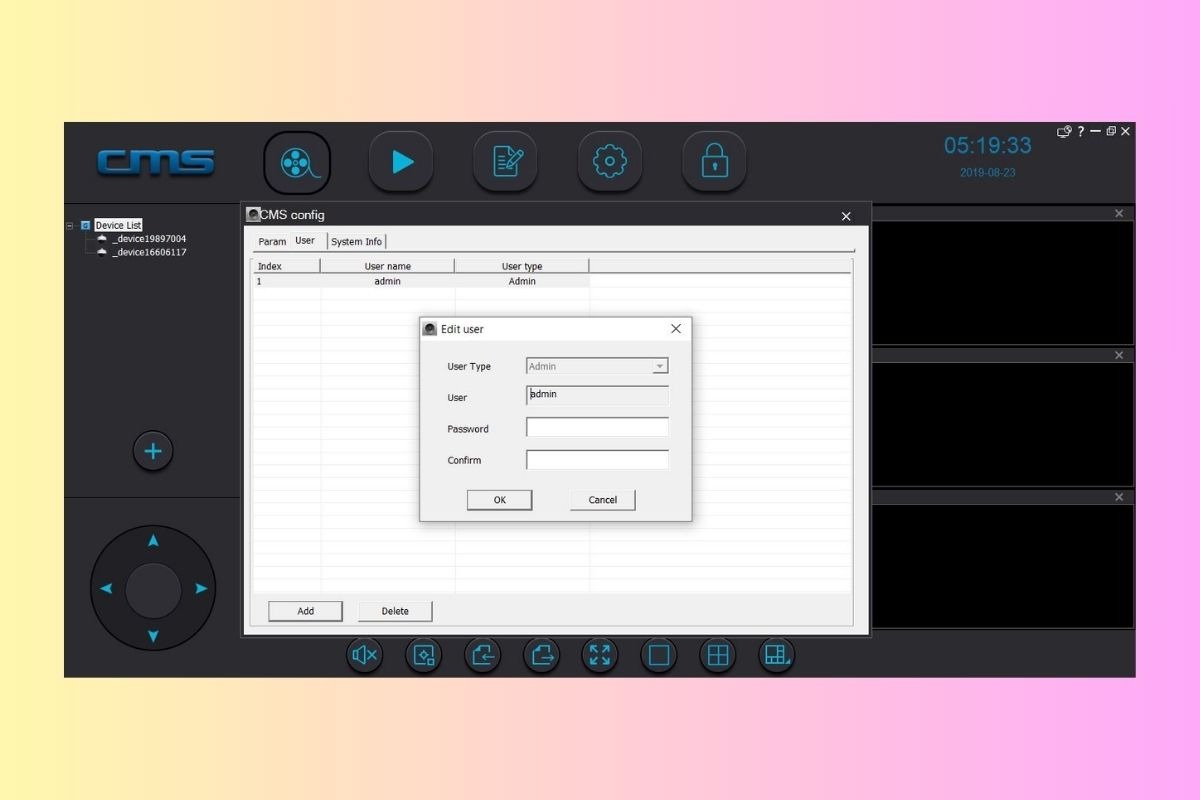Open the multi-window layout options icon
The image size is (1200, 800).
point(777,655)
